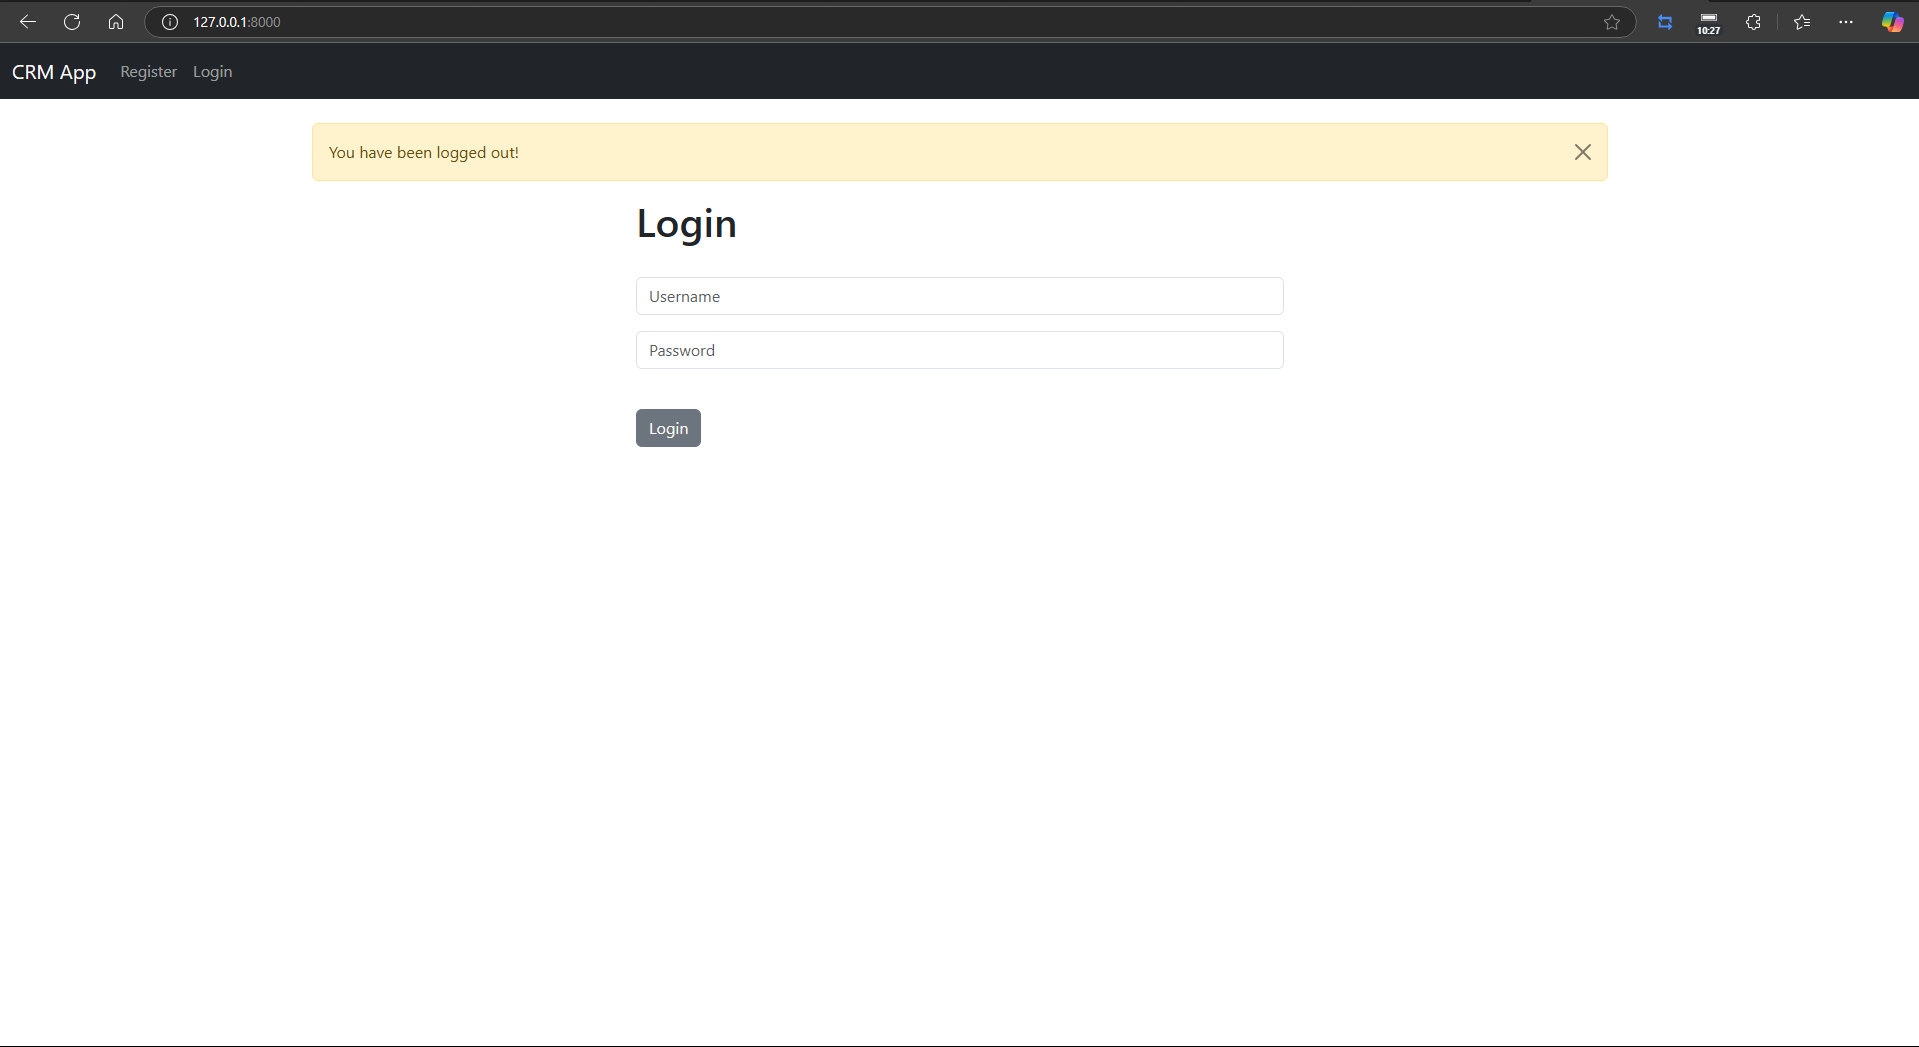Open the favorites list icon
The width and height of the screenshot is (1919, 1047).
pyautogui.click(x=1802, y=22)
